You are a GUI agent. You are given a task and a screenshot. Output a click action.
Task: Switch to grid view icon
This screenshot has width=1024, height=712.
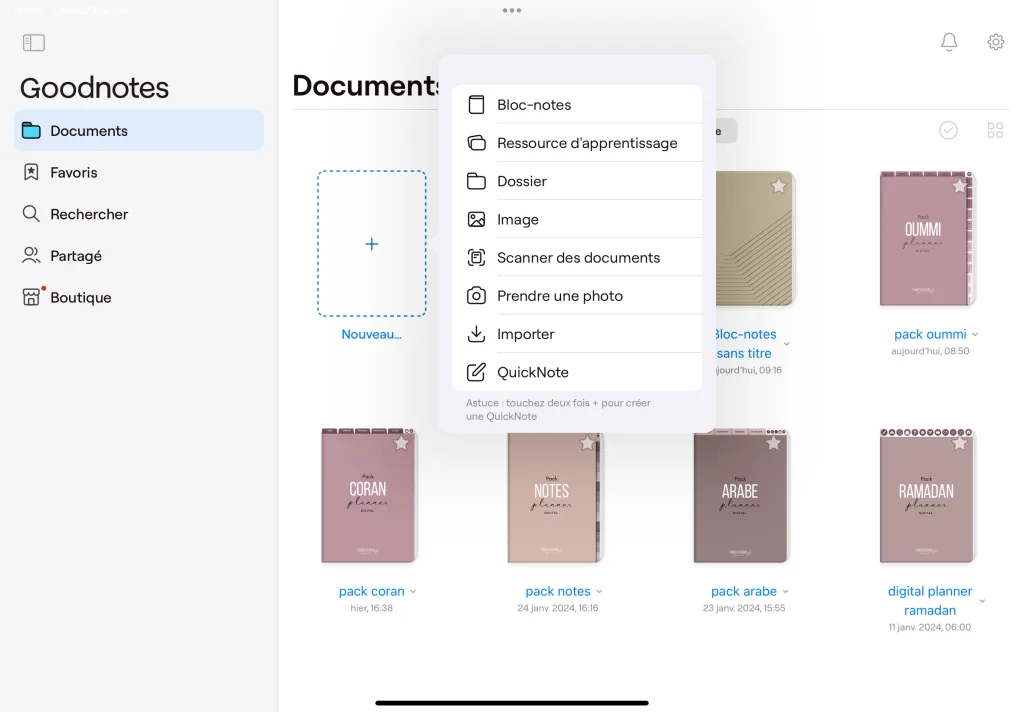pyautogui.click(x=995, y=131)
